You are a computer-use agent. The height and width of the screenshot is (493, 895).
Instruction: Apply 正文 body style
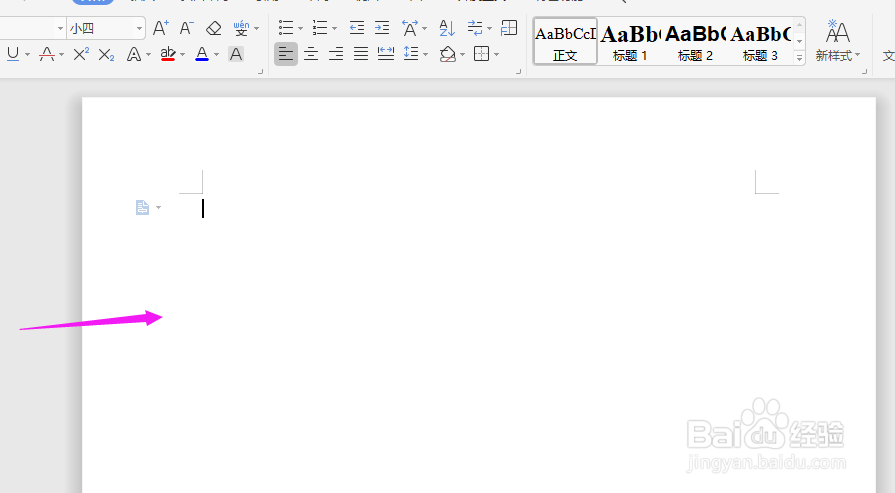(x=565, y=41)
